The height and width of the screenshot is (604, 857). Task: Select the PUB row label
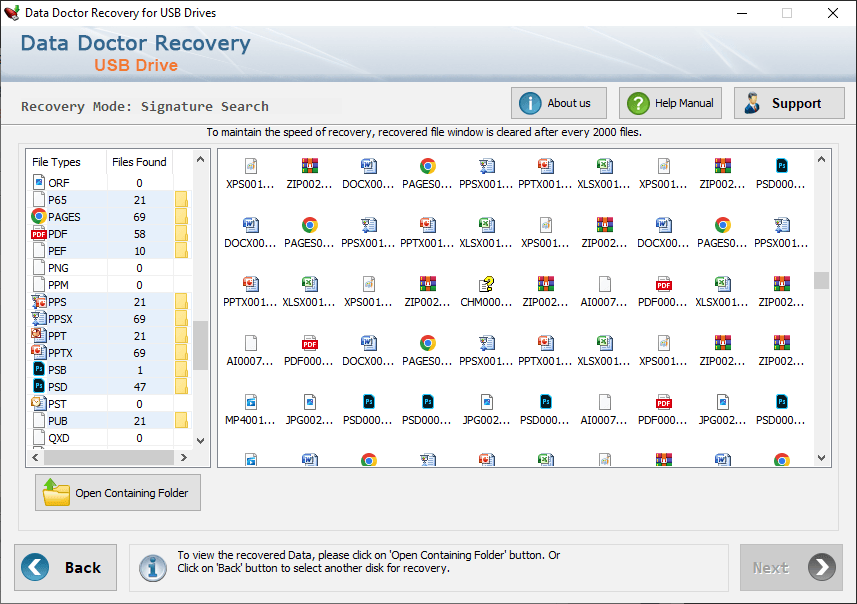pos(58,421)
